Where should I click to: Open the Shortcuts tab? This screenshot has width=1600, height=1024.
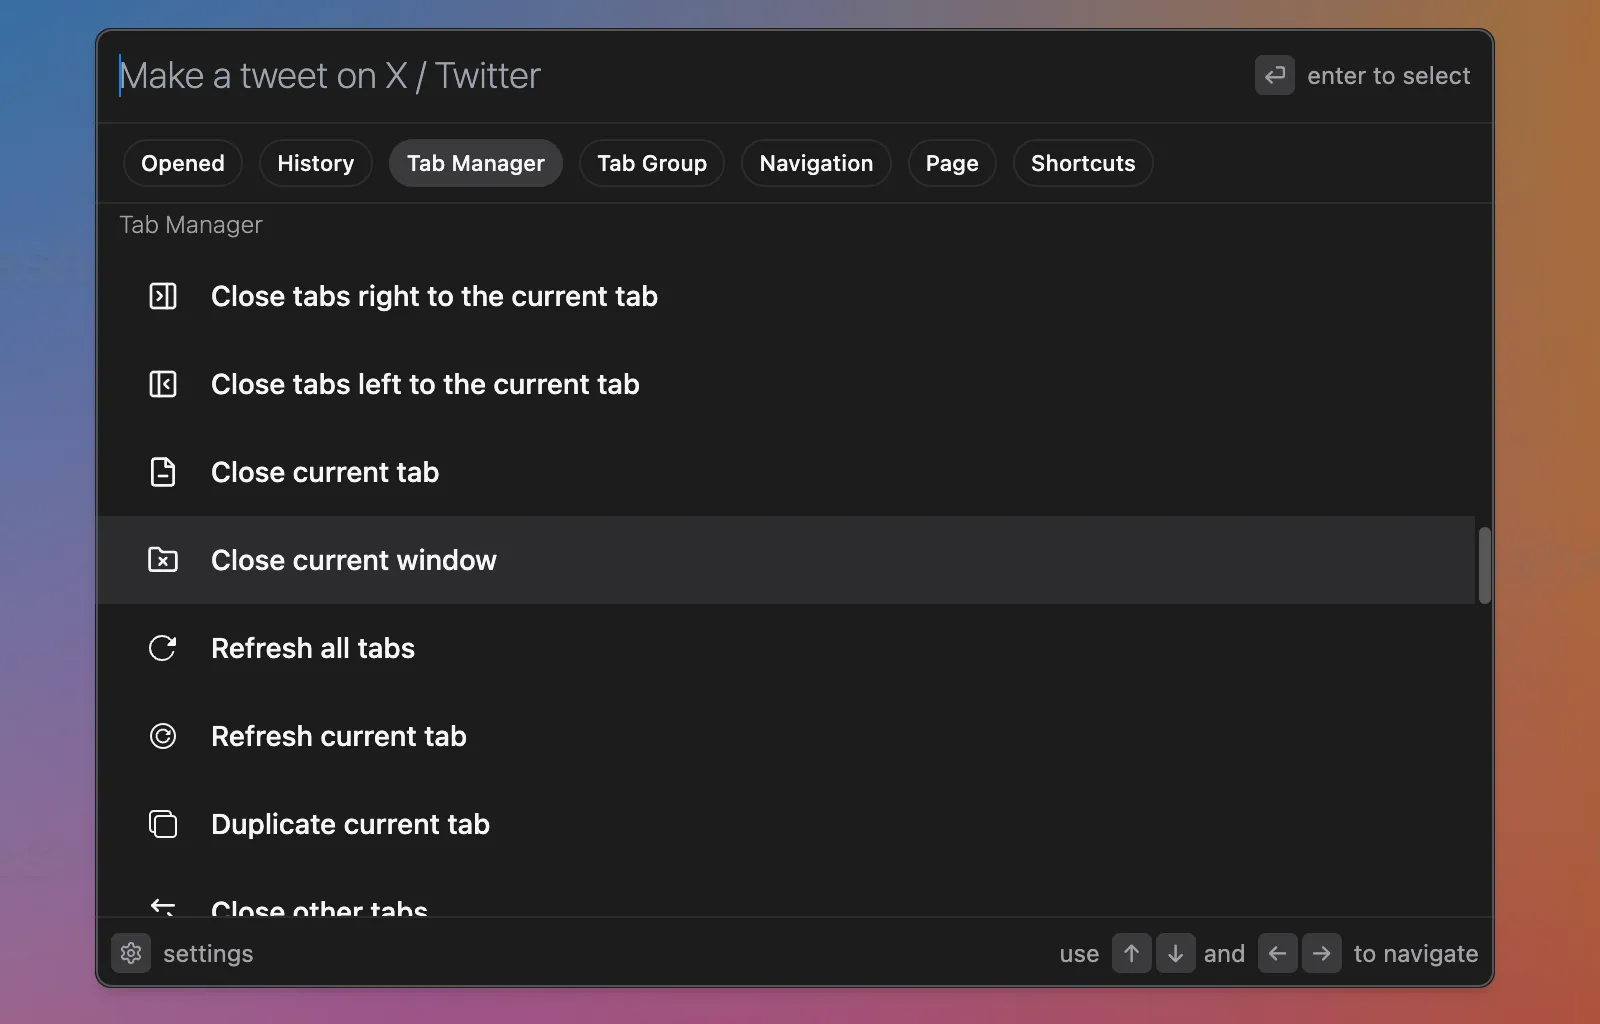click(1083, 163)
